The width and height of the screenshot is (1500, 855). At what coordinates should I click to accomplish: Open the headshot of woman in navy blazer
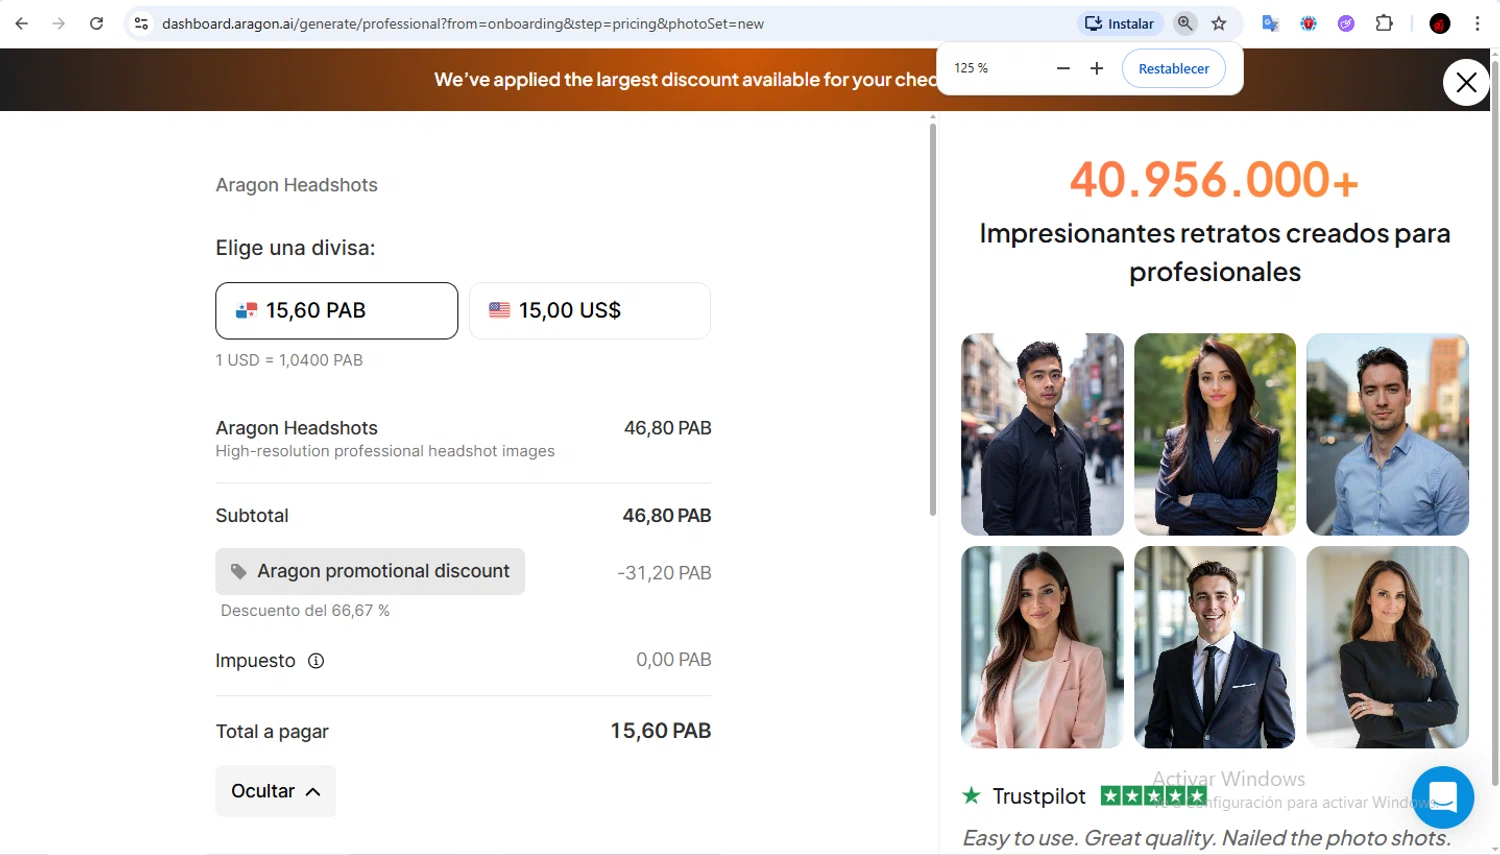click(1215, 434)
